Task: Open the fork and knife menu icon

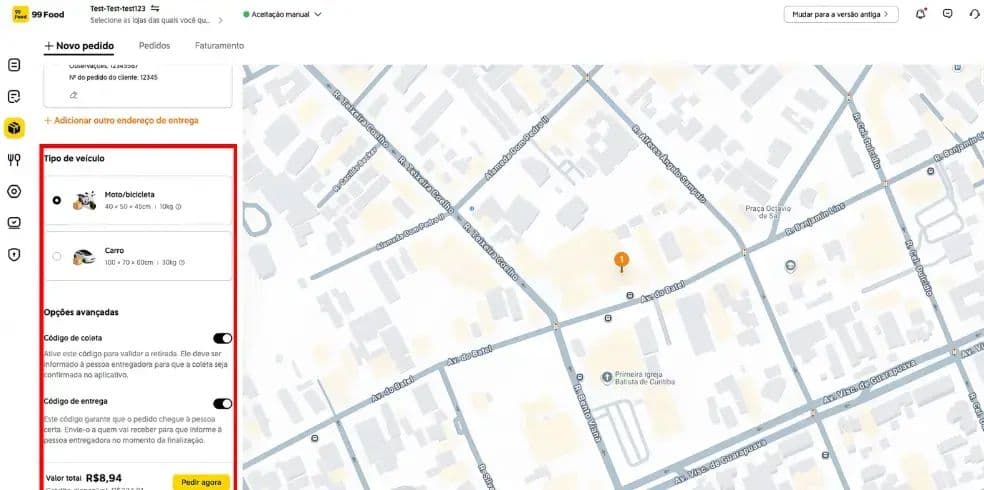Action: tap(14, 160)
